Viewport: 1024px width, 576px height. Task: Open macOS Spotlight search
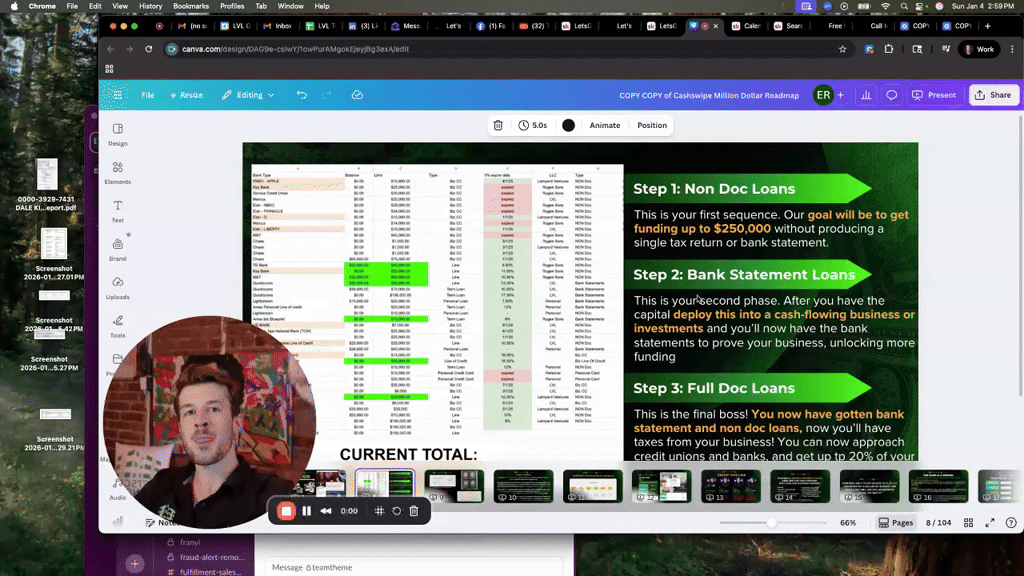(904, 6)
